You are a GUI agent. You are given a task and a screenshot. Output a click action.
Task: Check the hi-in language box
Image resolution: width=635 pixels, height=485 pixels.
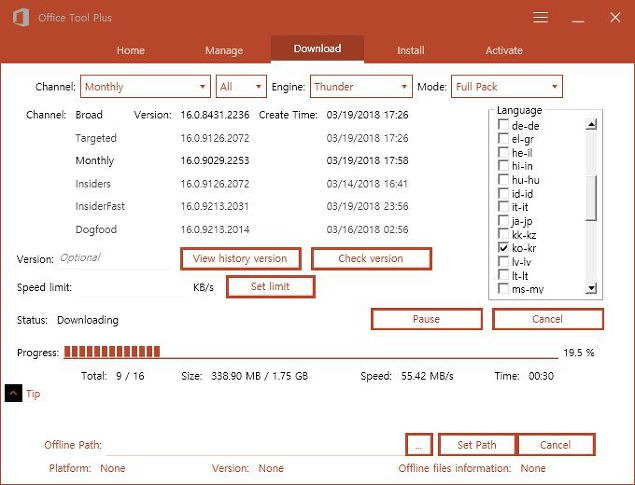tap(503, 166)
